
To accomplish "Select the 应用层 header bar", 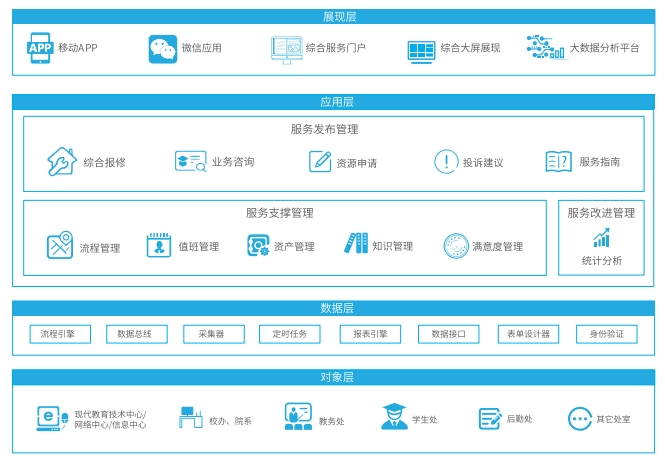I will coord(333,102).
